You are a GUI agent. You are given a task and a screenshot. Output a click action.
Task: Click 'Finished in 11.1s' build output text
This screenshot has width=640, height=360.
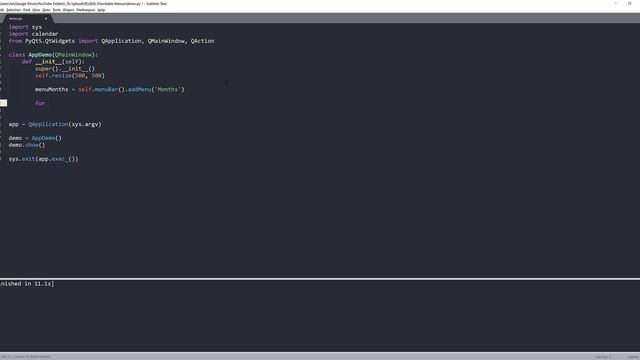coord(27,284)
